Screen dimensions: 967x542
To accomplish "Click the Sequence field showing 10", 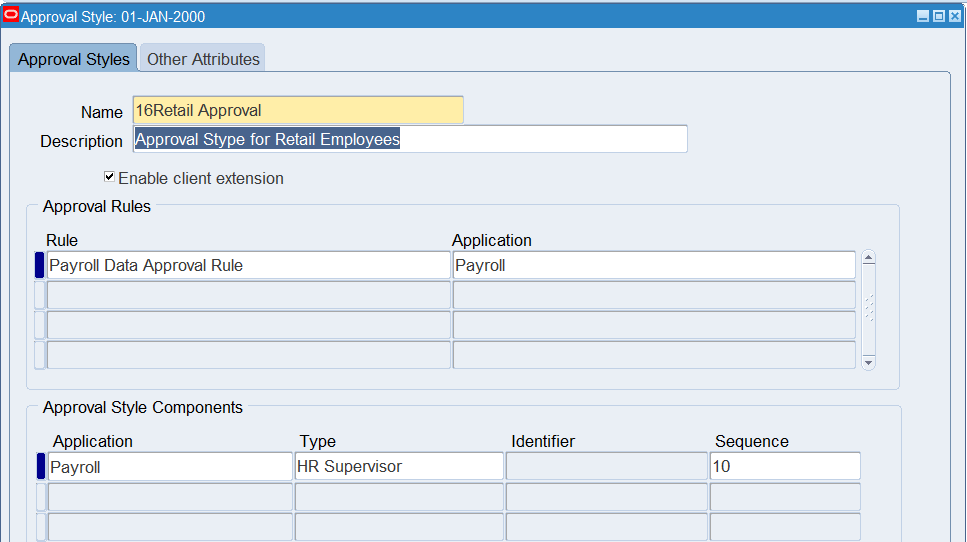I will coord(784,466).
